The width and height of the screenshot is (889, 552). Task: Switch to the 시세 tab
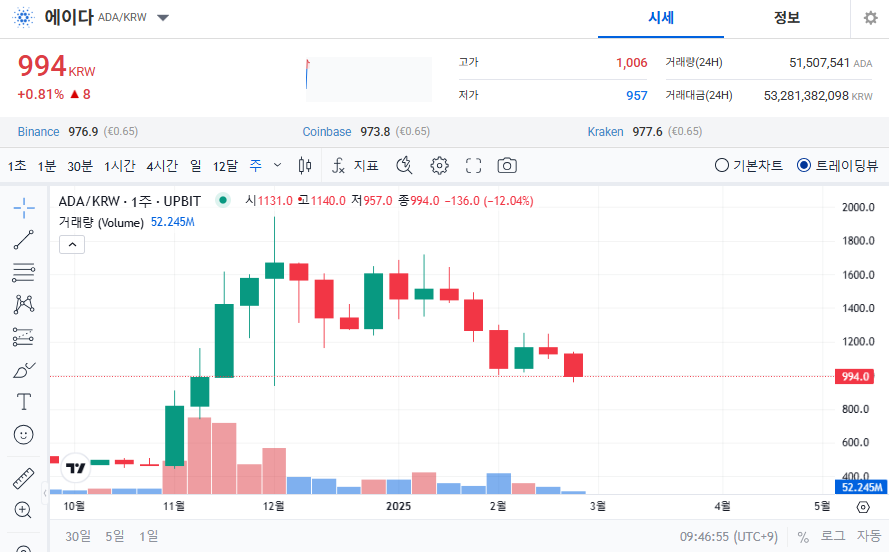click(x=661, y=18)
